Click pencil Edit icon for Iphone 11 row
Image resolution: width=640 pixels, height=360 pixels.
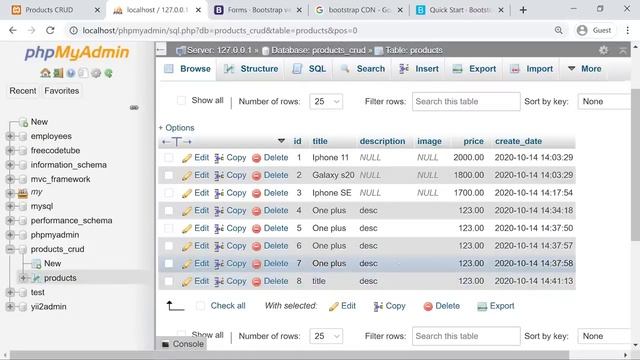click(x=187, y=158)
